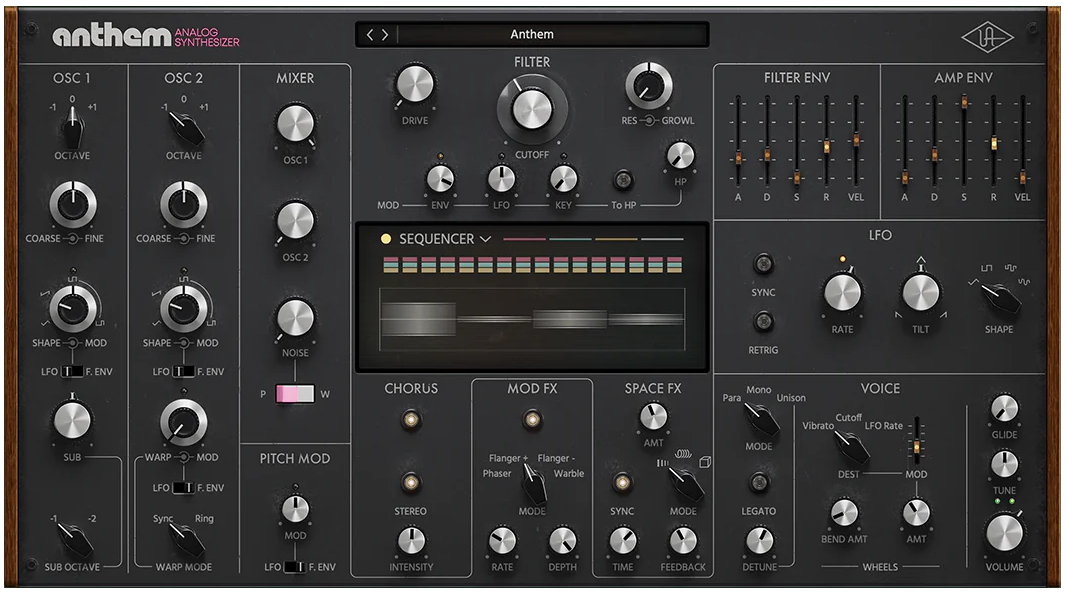Select the yellow sequencer lane tab

[617, 239]
